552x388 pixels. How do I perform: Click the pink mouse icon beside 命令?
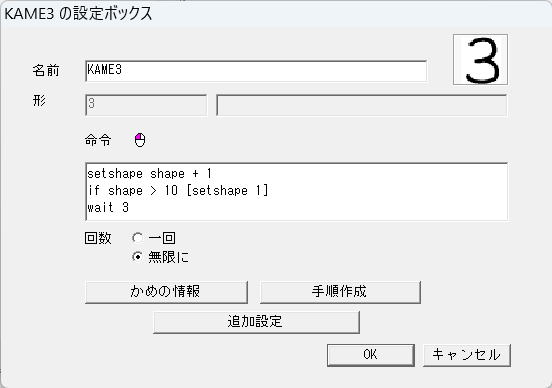click(x=140, y=140)
